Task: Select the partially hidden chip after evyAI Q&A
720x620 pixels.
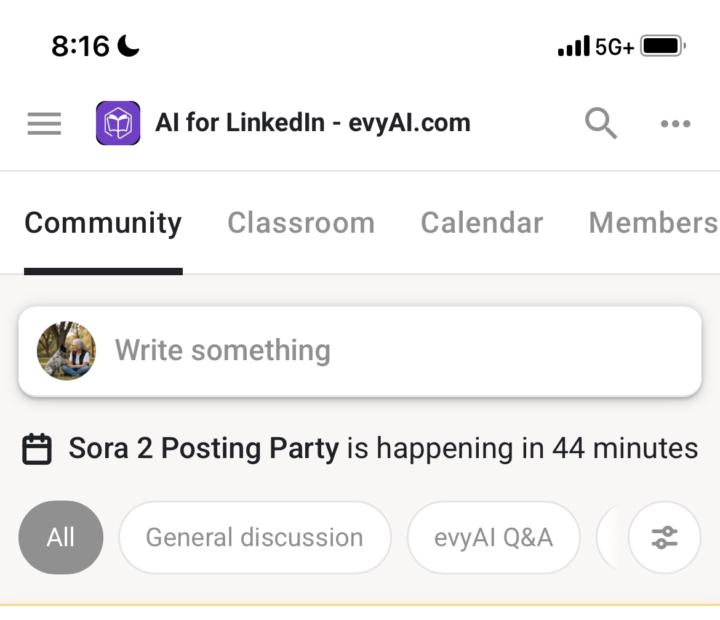Action: (609, 538)
